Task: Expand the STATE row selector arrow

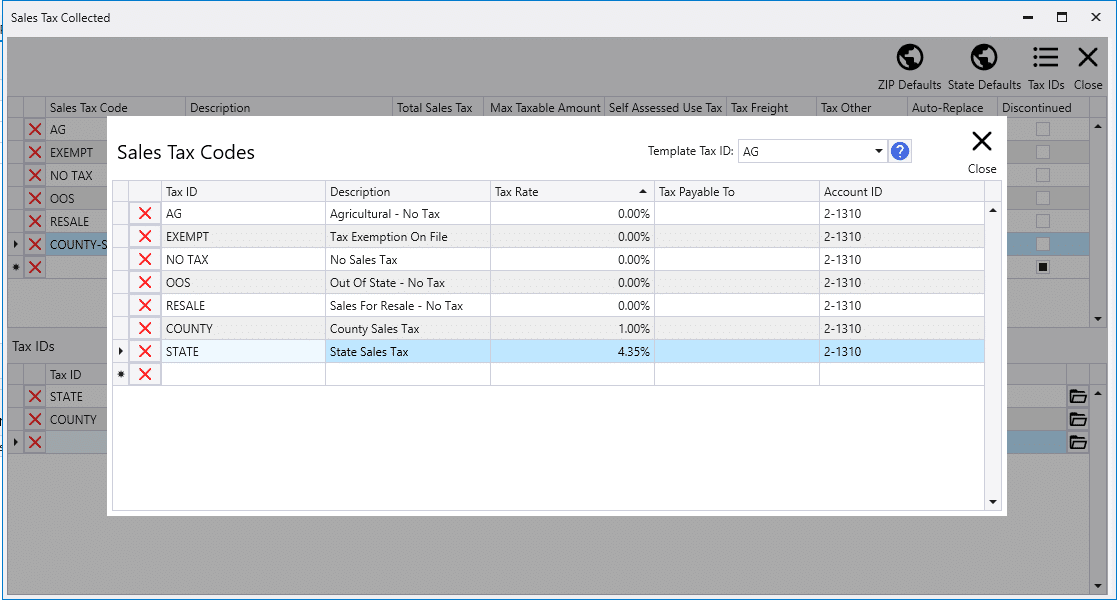Action: [119, 351]
